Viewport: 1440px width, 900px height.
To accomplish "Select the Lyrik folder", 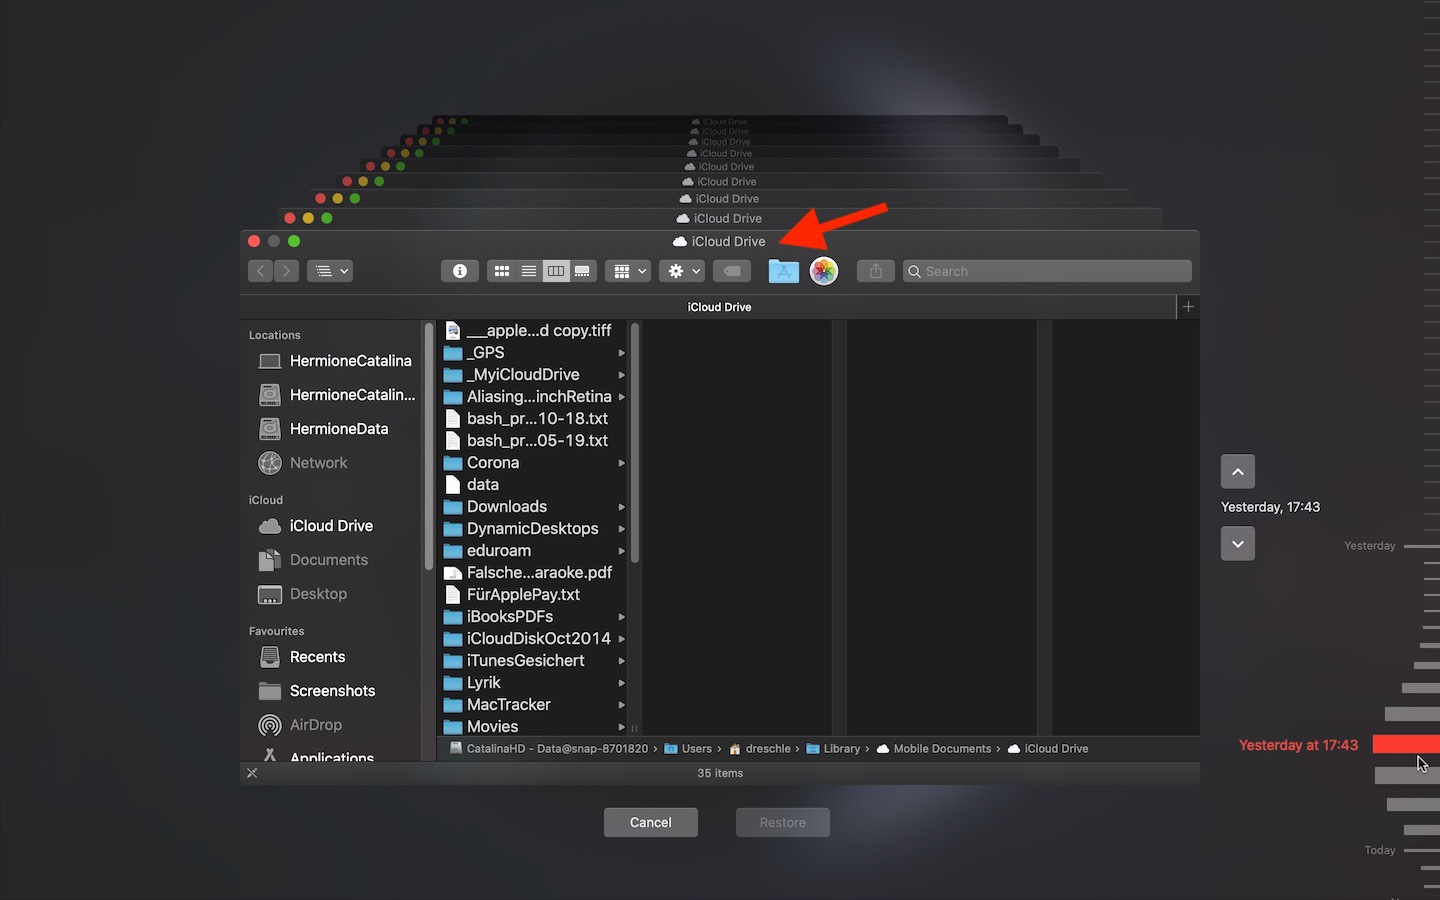I will pos(534,683).
